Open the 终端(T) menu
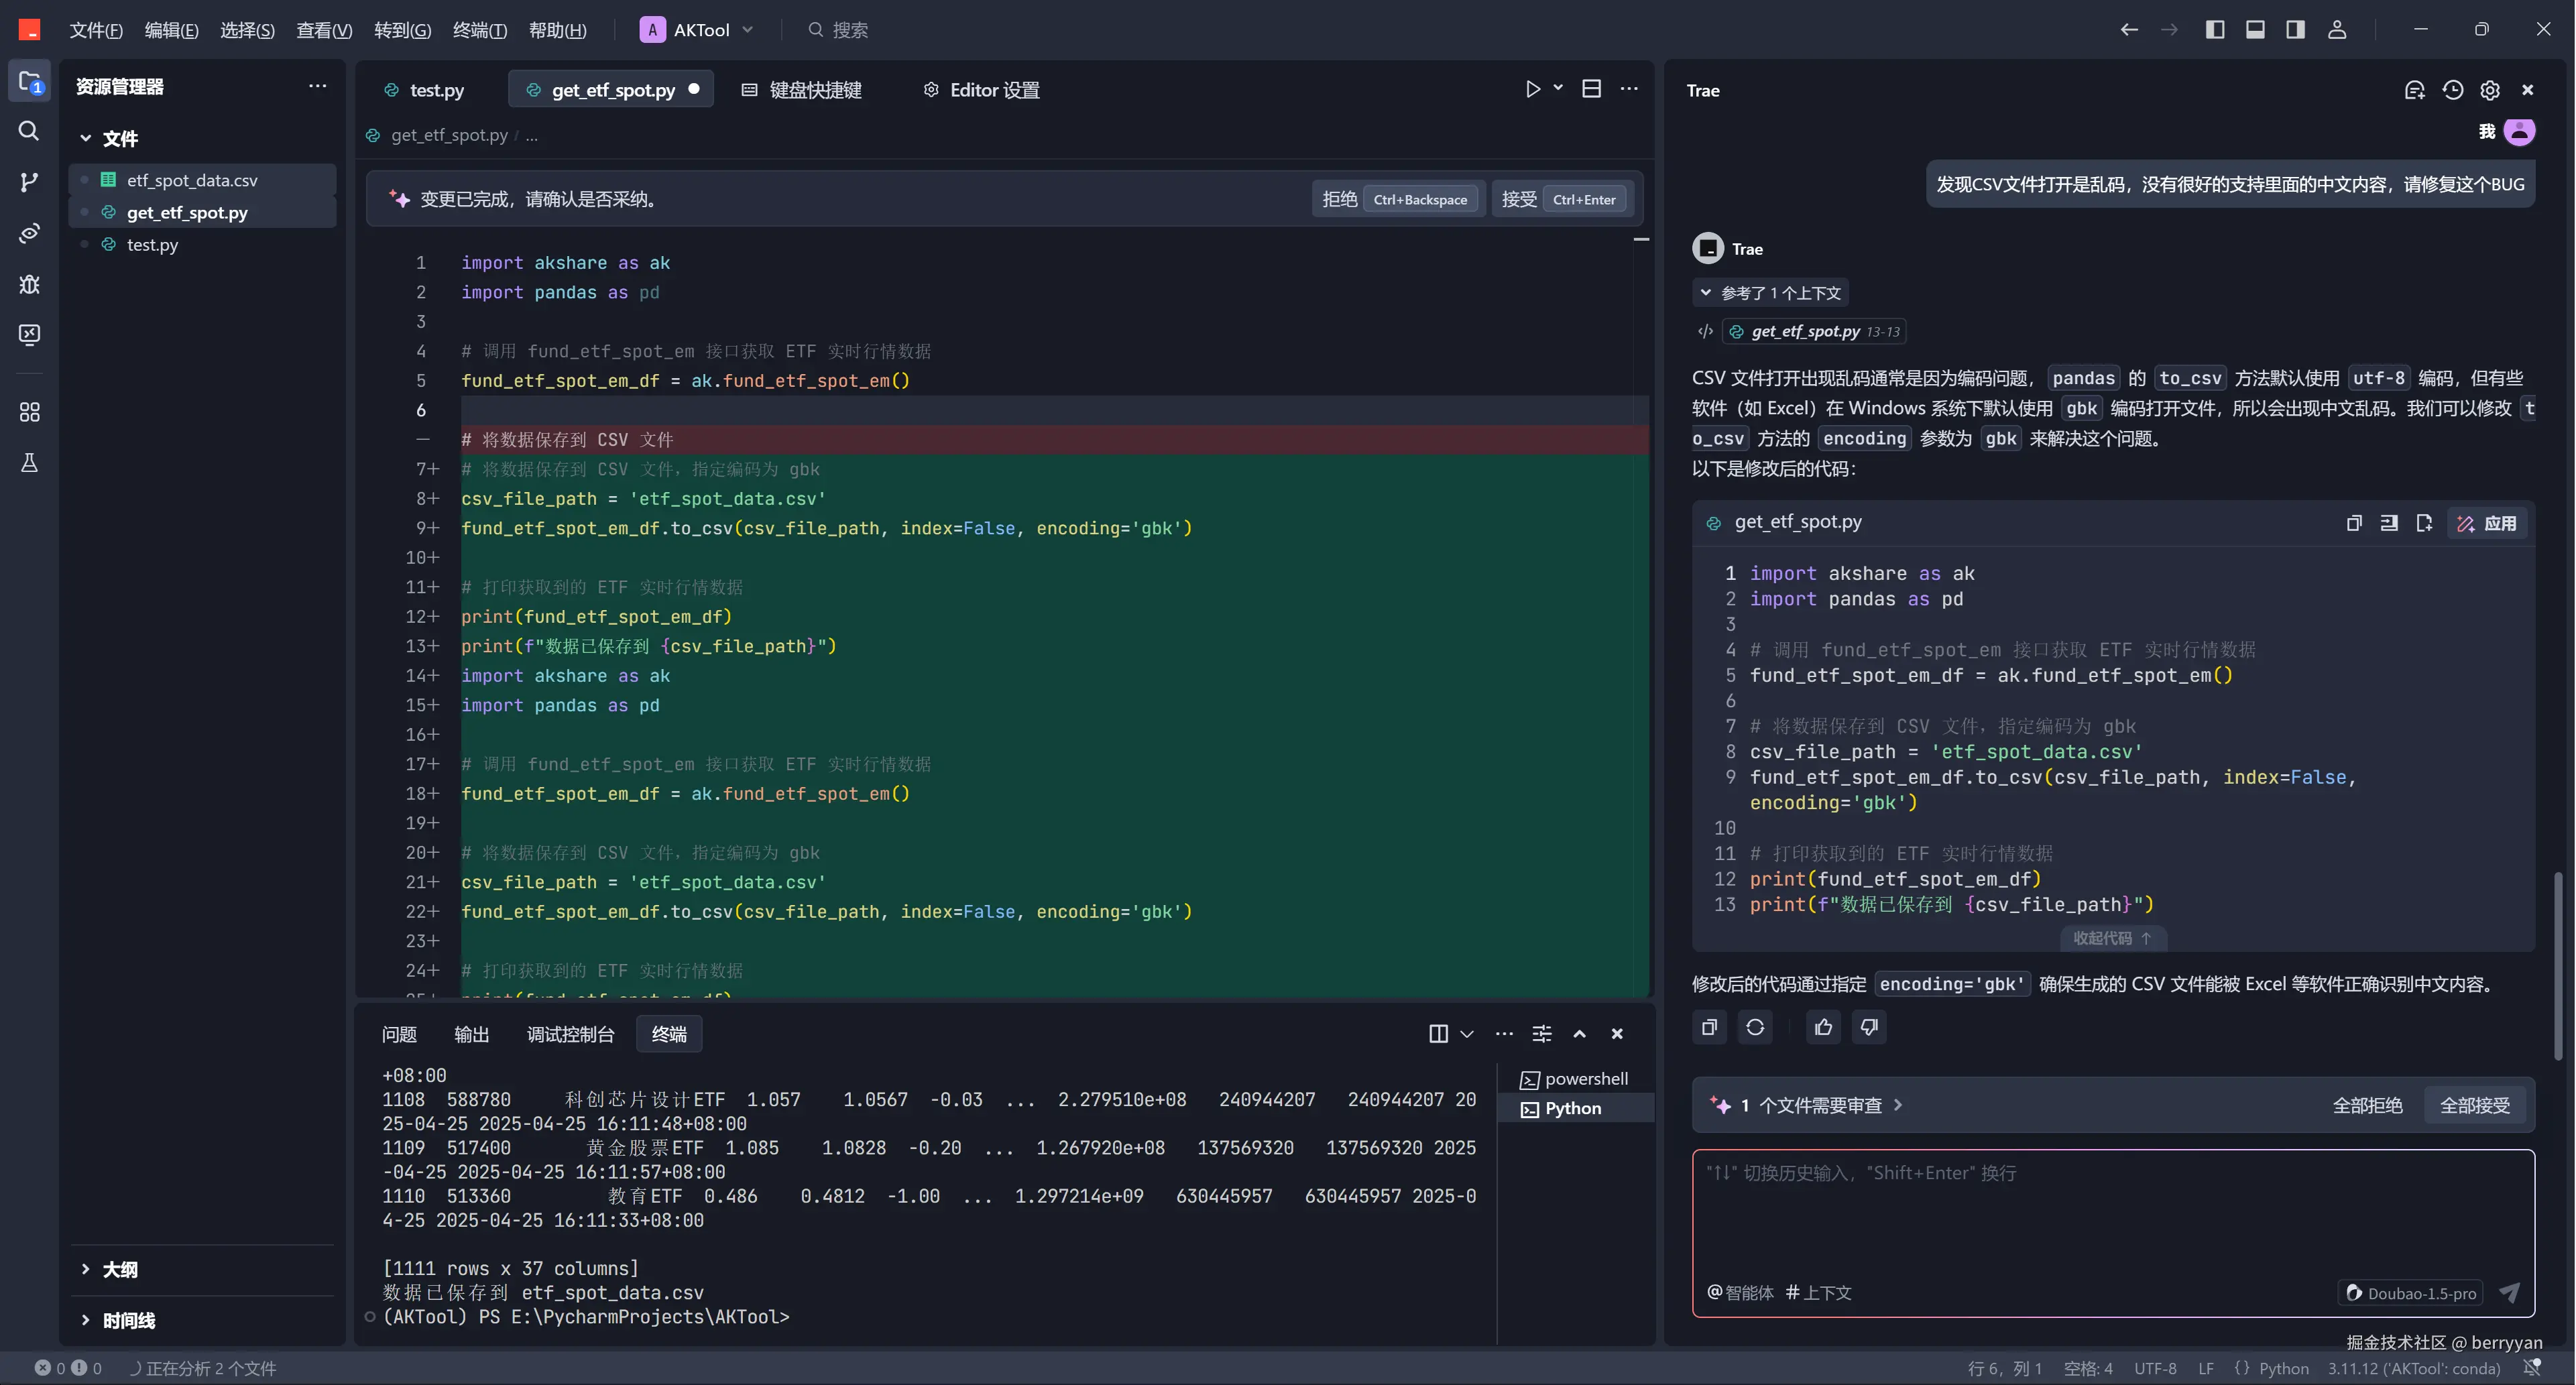The image size is (2576, 1385). pyautogui.click(x=479, y=30)
